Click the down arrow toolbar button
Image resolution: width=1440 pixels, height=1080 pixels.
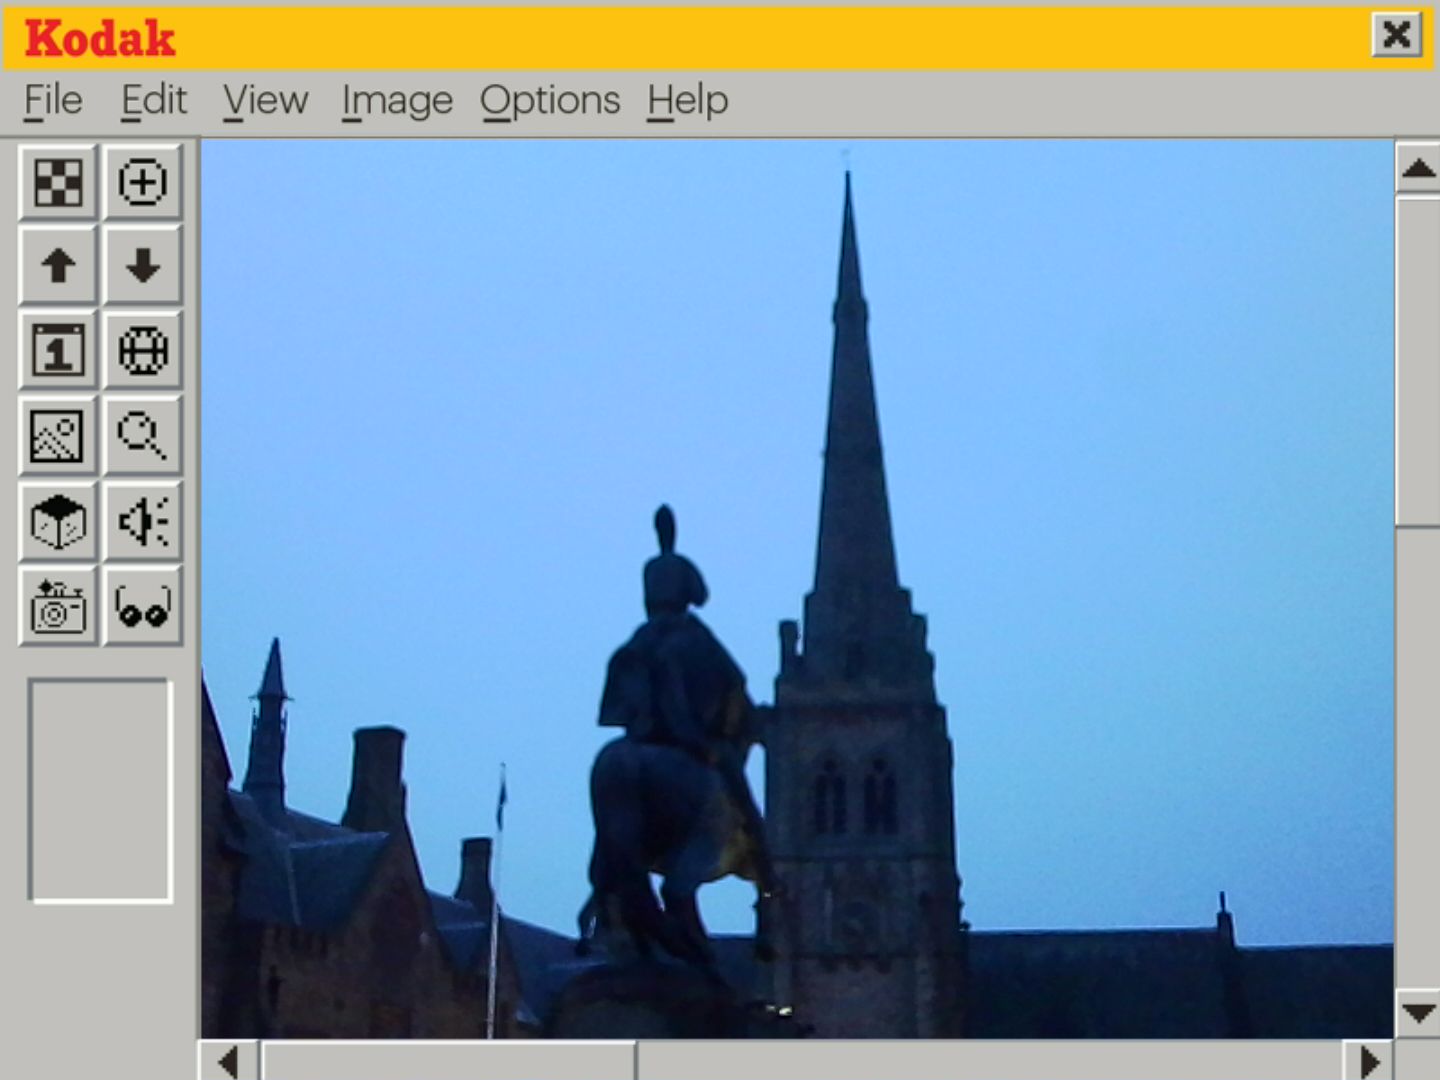pos(143,266)
